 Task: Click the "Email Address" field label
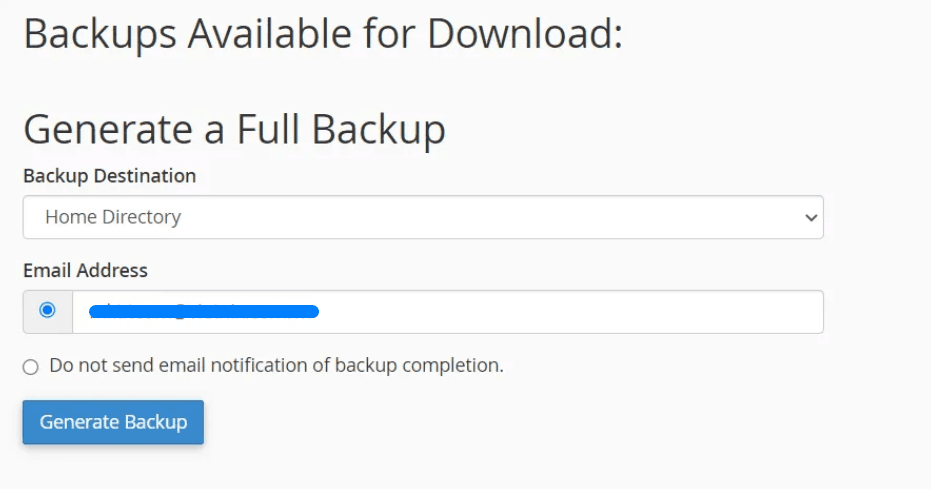(x=85, y=270)
